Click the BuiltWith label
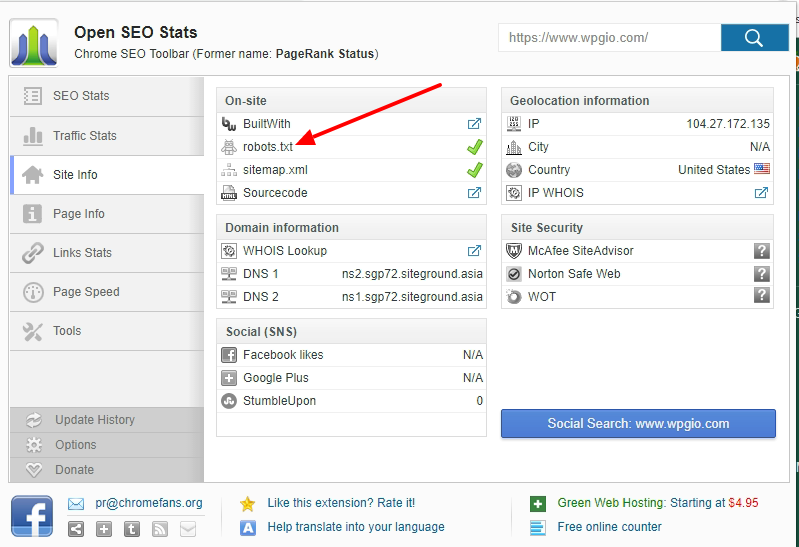799x547 pixels. pyautogui.click(x=267, y=124)
